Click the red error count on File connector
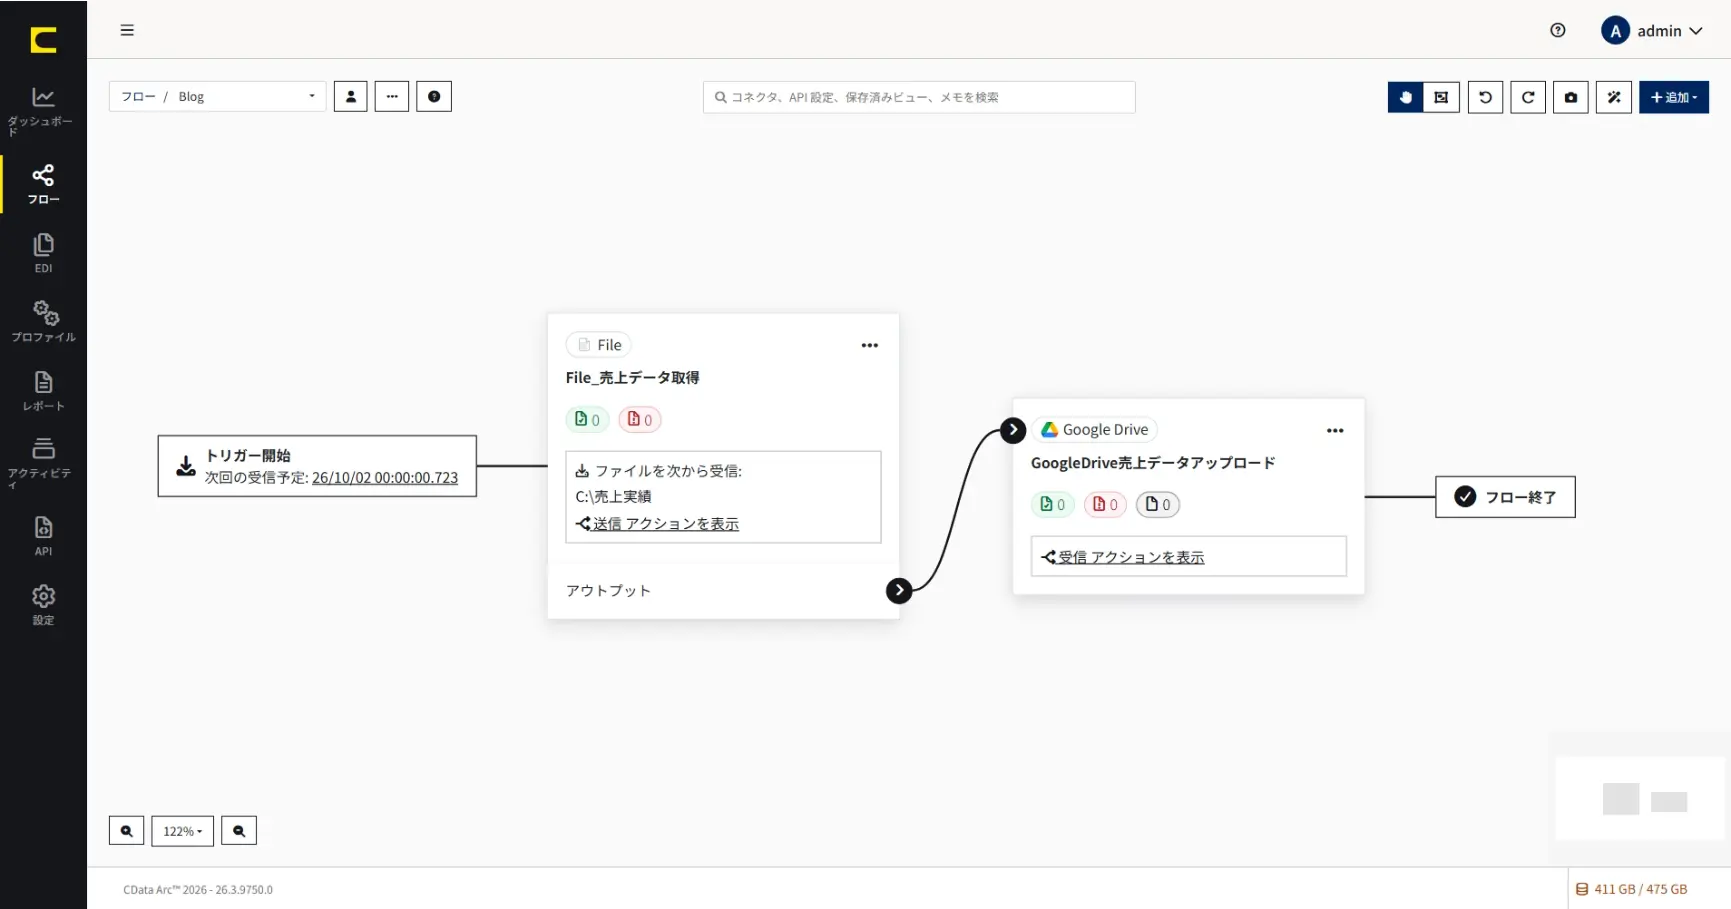 [640, 420]
